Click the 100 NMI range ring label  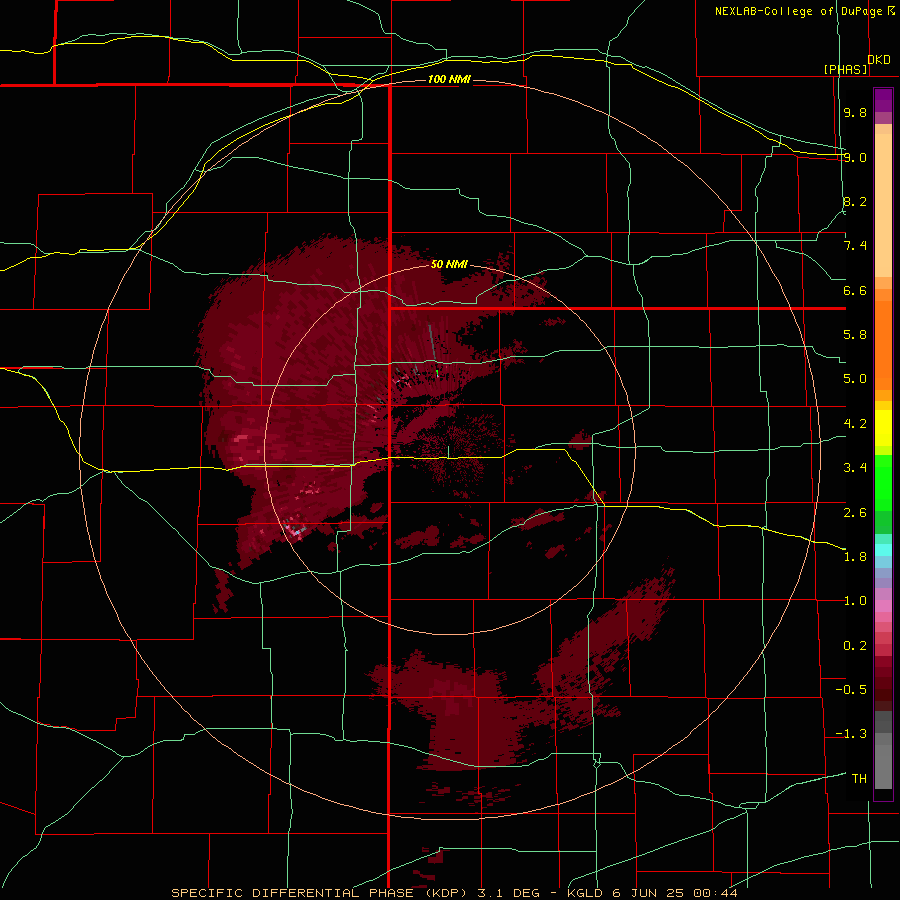click(449, 79)
